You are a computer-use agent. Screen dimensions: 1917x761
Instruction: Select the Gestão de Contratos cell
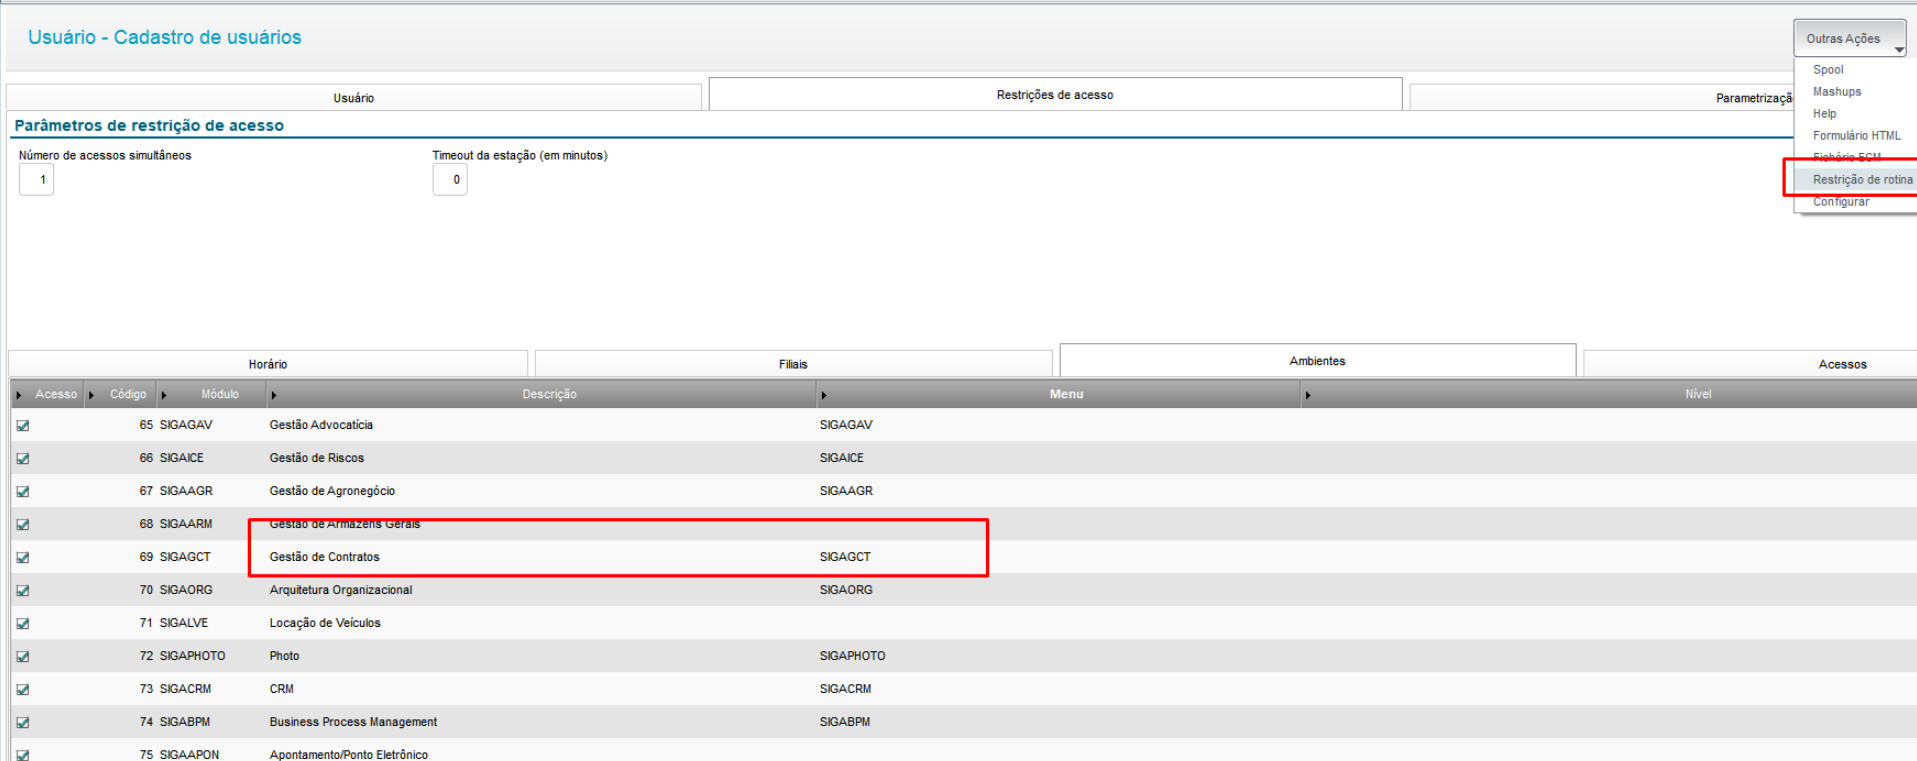[x=324, y=557]
